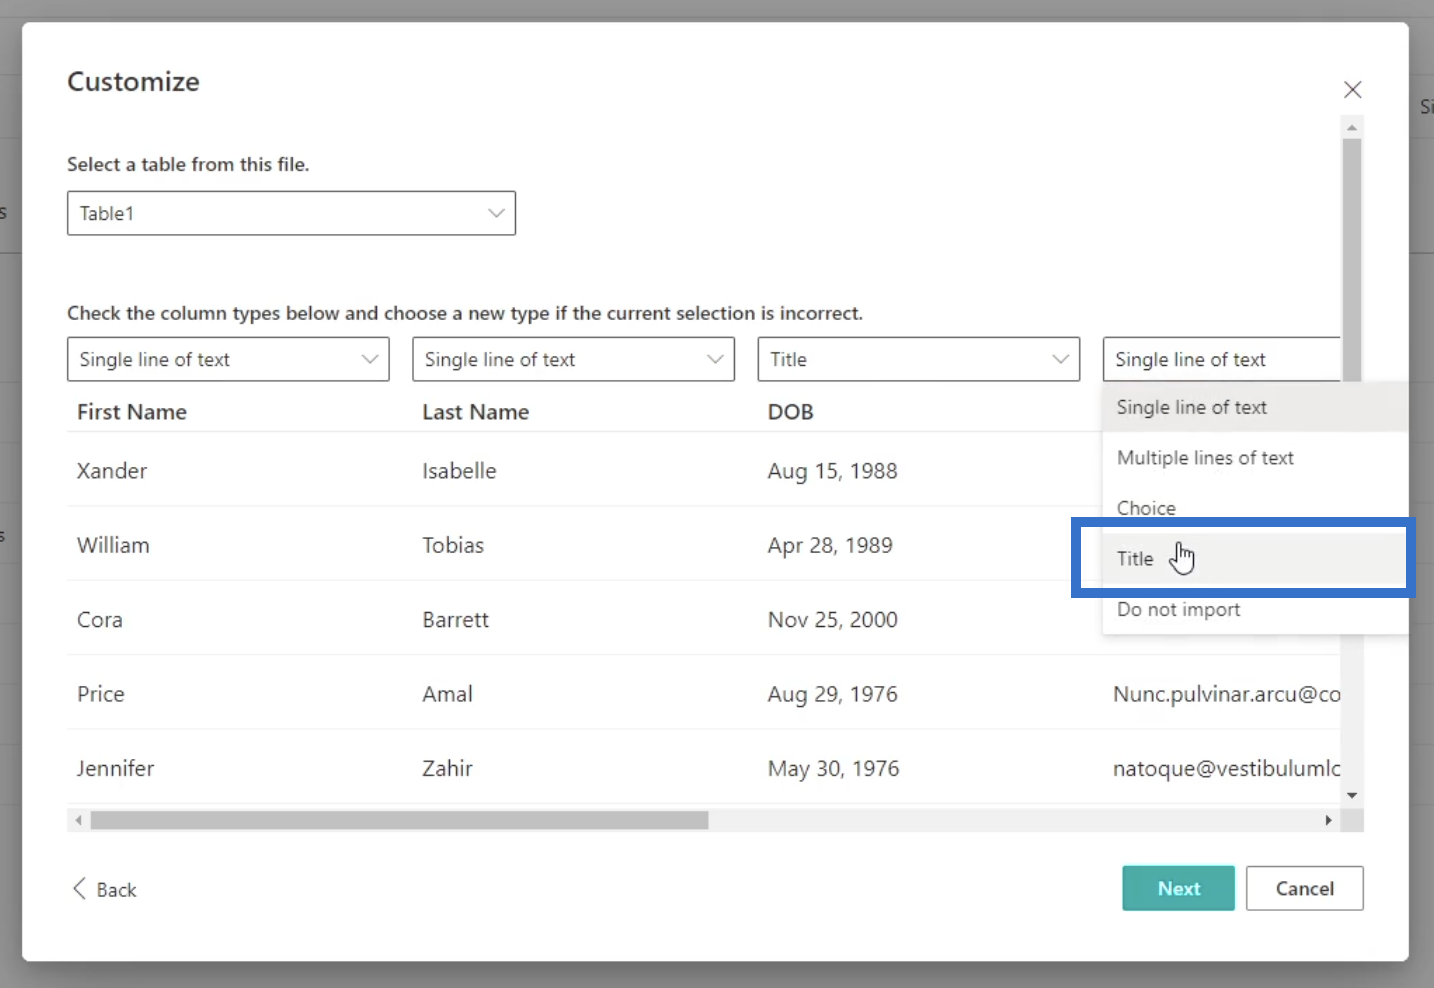Open the Table1 table selection dropdown

pos(291,213)
